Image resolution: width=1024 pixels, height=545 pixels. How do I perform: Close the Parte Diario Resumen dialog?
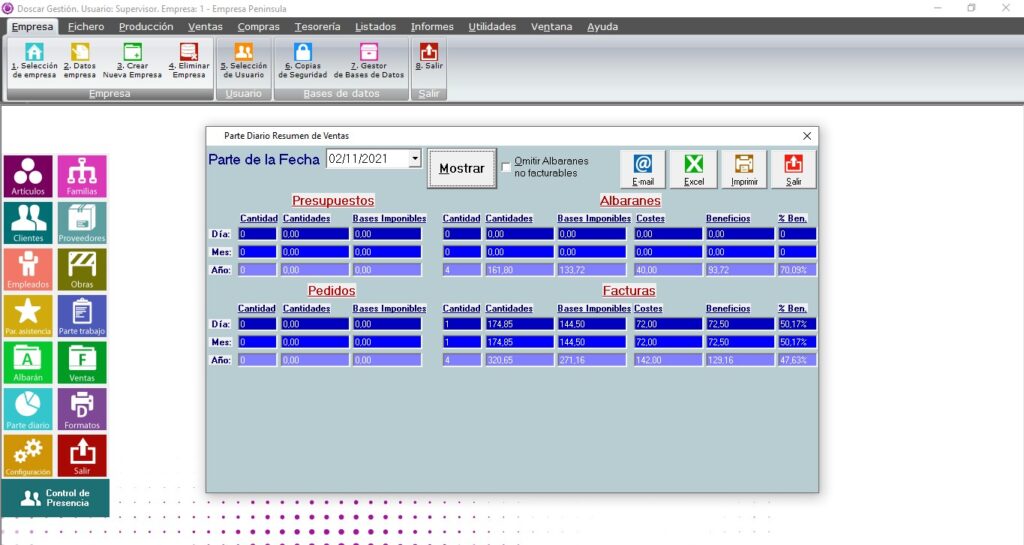(x=807, y=136)
